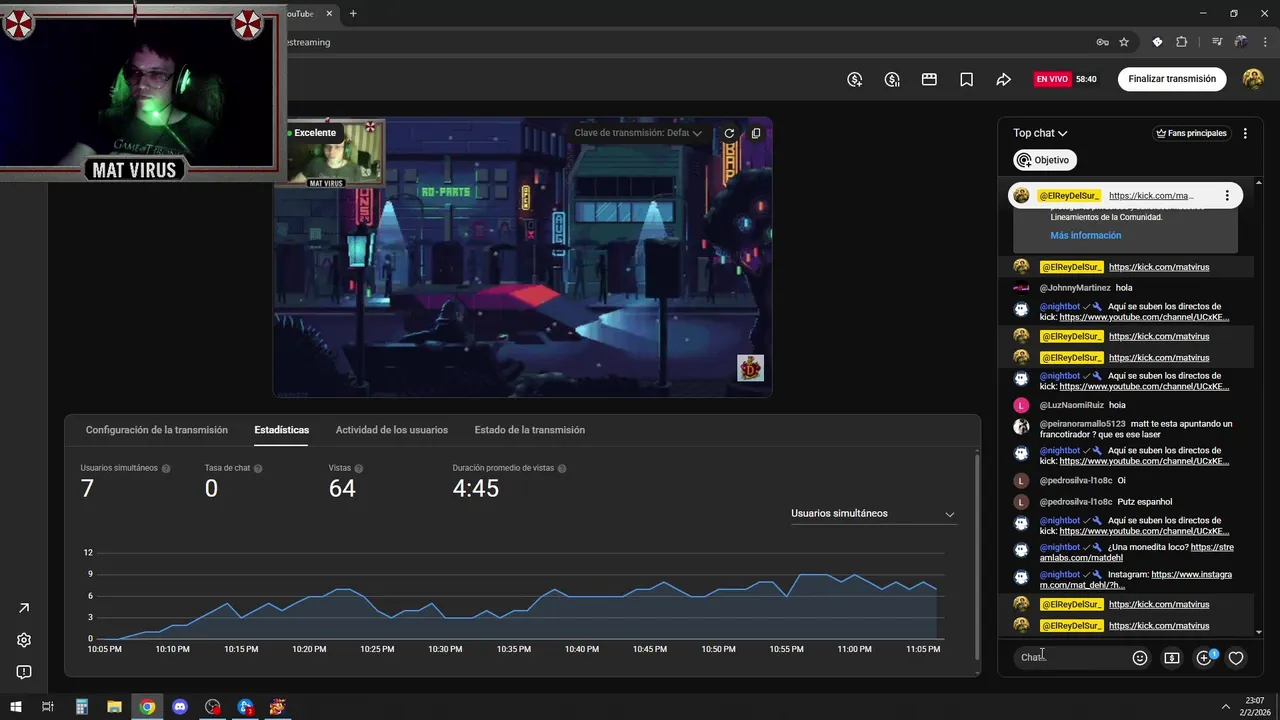Open File Explorer from the taskbar
This screenshot has height=720, width=1280.
114,707
